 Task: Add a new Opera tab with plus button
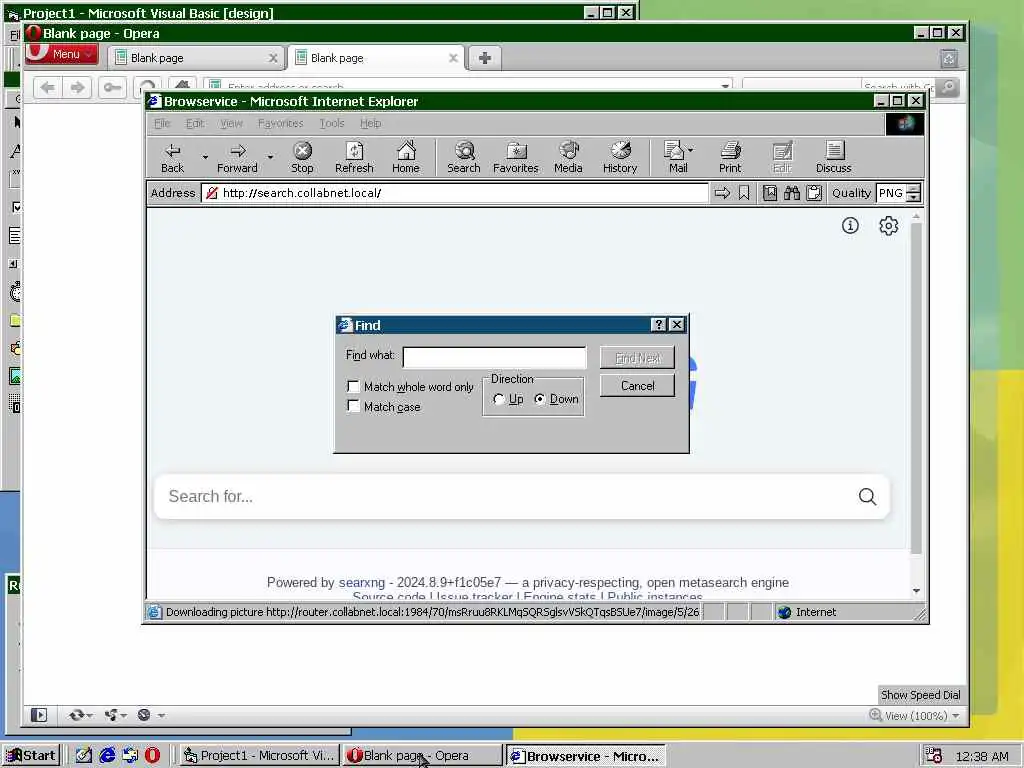(x=485, y=58)
